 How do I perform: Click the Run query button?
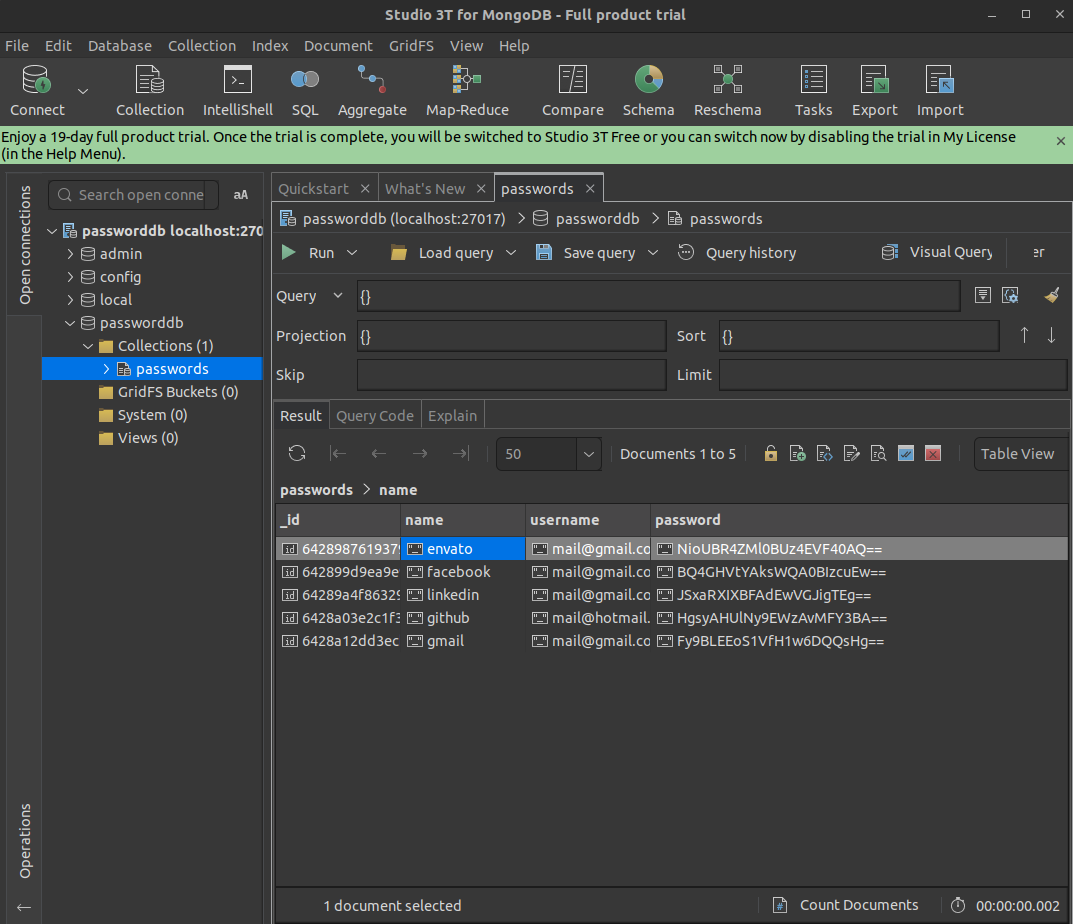pyautogui.click(x=308, y=253)
